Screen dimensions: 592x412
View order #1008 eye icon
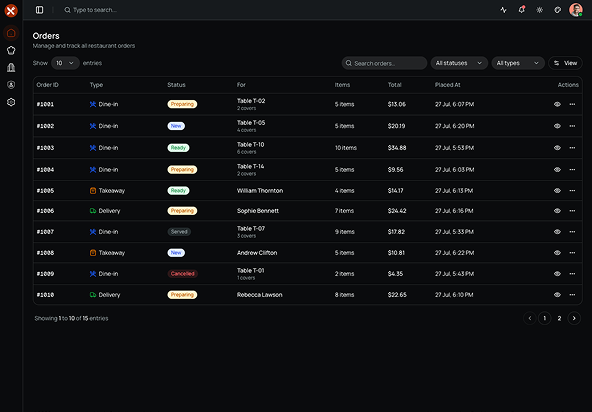click(557, 253)
